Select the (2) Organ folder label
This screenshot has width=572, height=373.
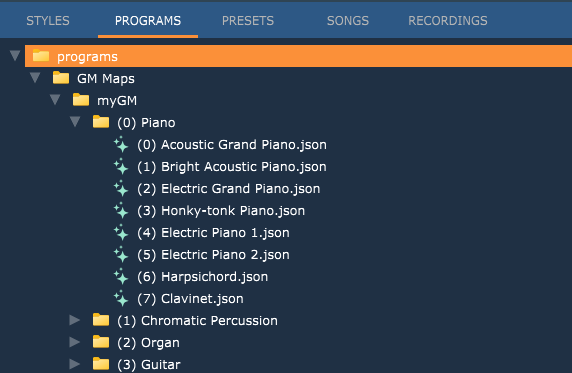tap(148, 343)
